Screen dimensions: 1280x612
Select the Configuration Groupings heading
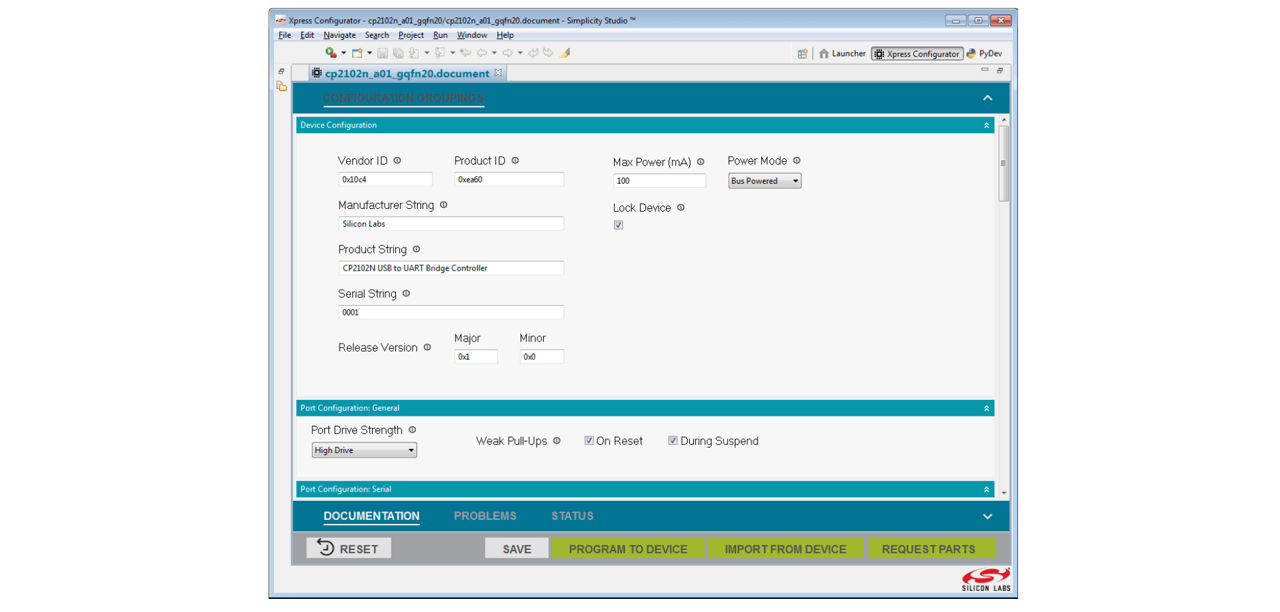(404, 98)
